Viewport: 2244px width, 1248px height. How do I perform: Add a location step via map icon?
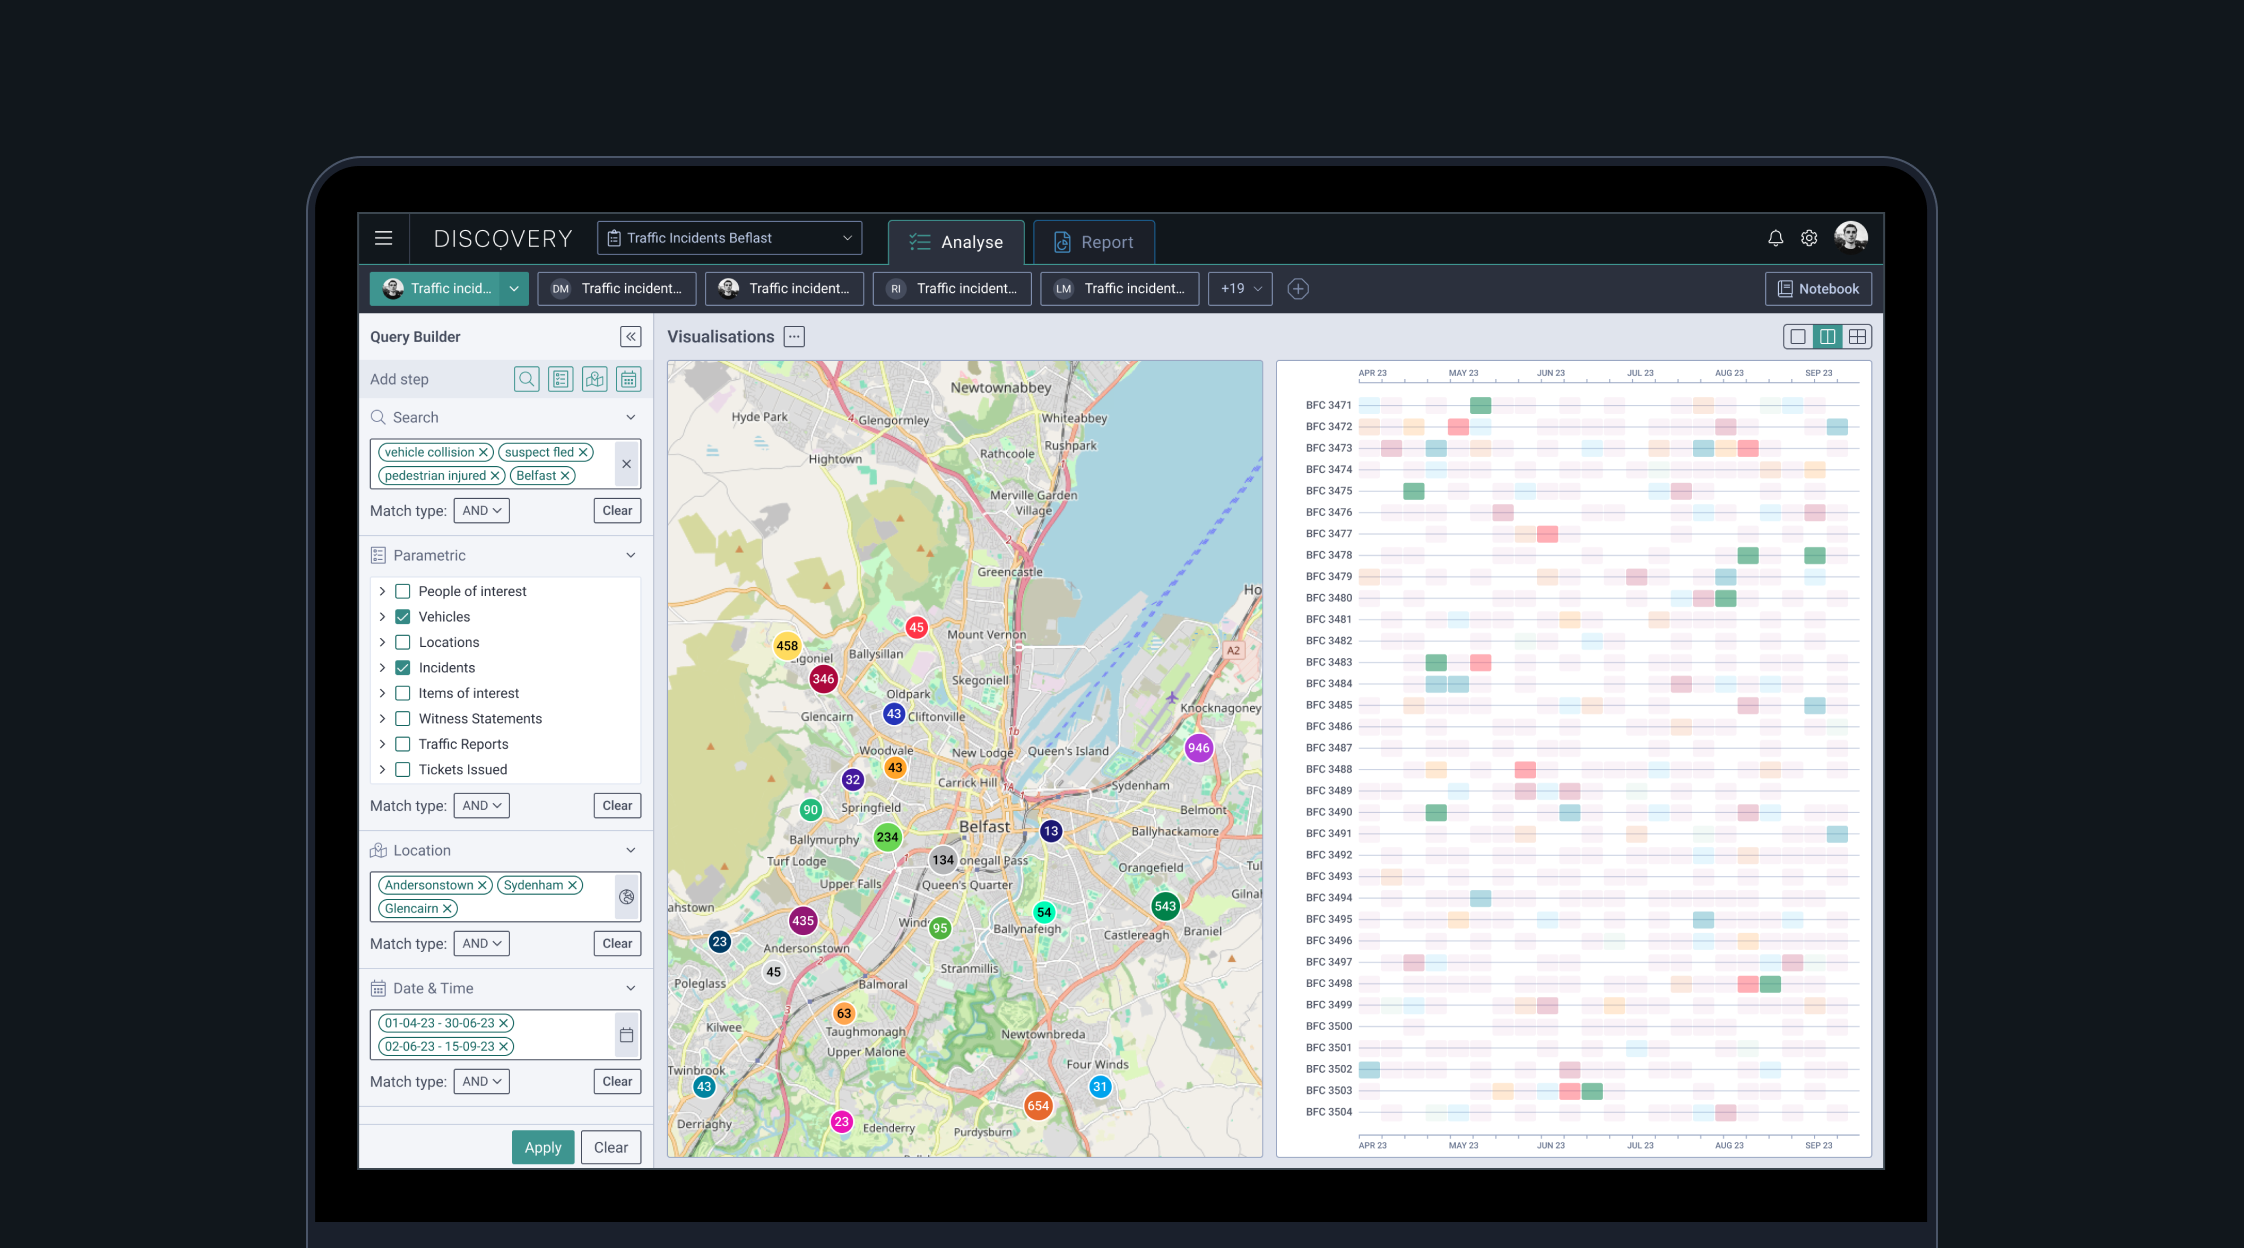595,379
